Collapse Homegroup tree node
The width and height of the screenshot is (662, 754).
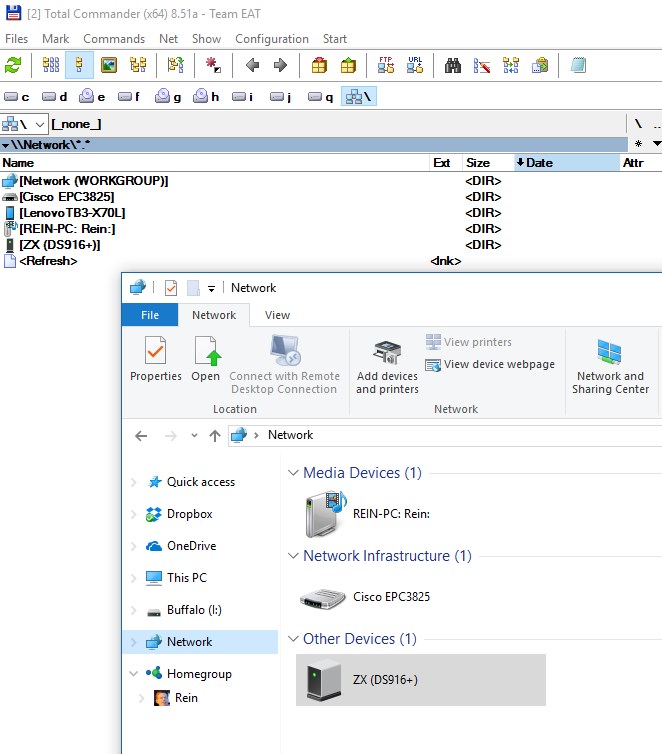[134, 674]
